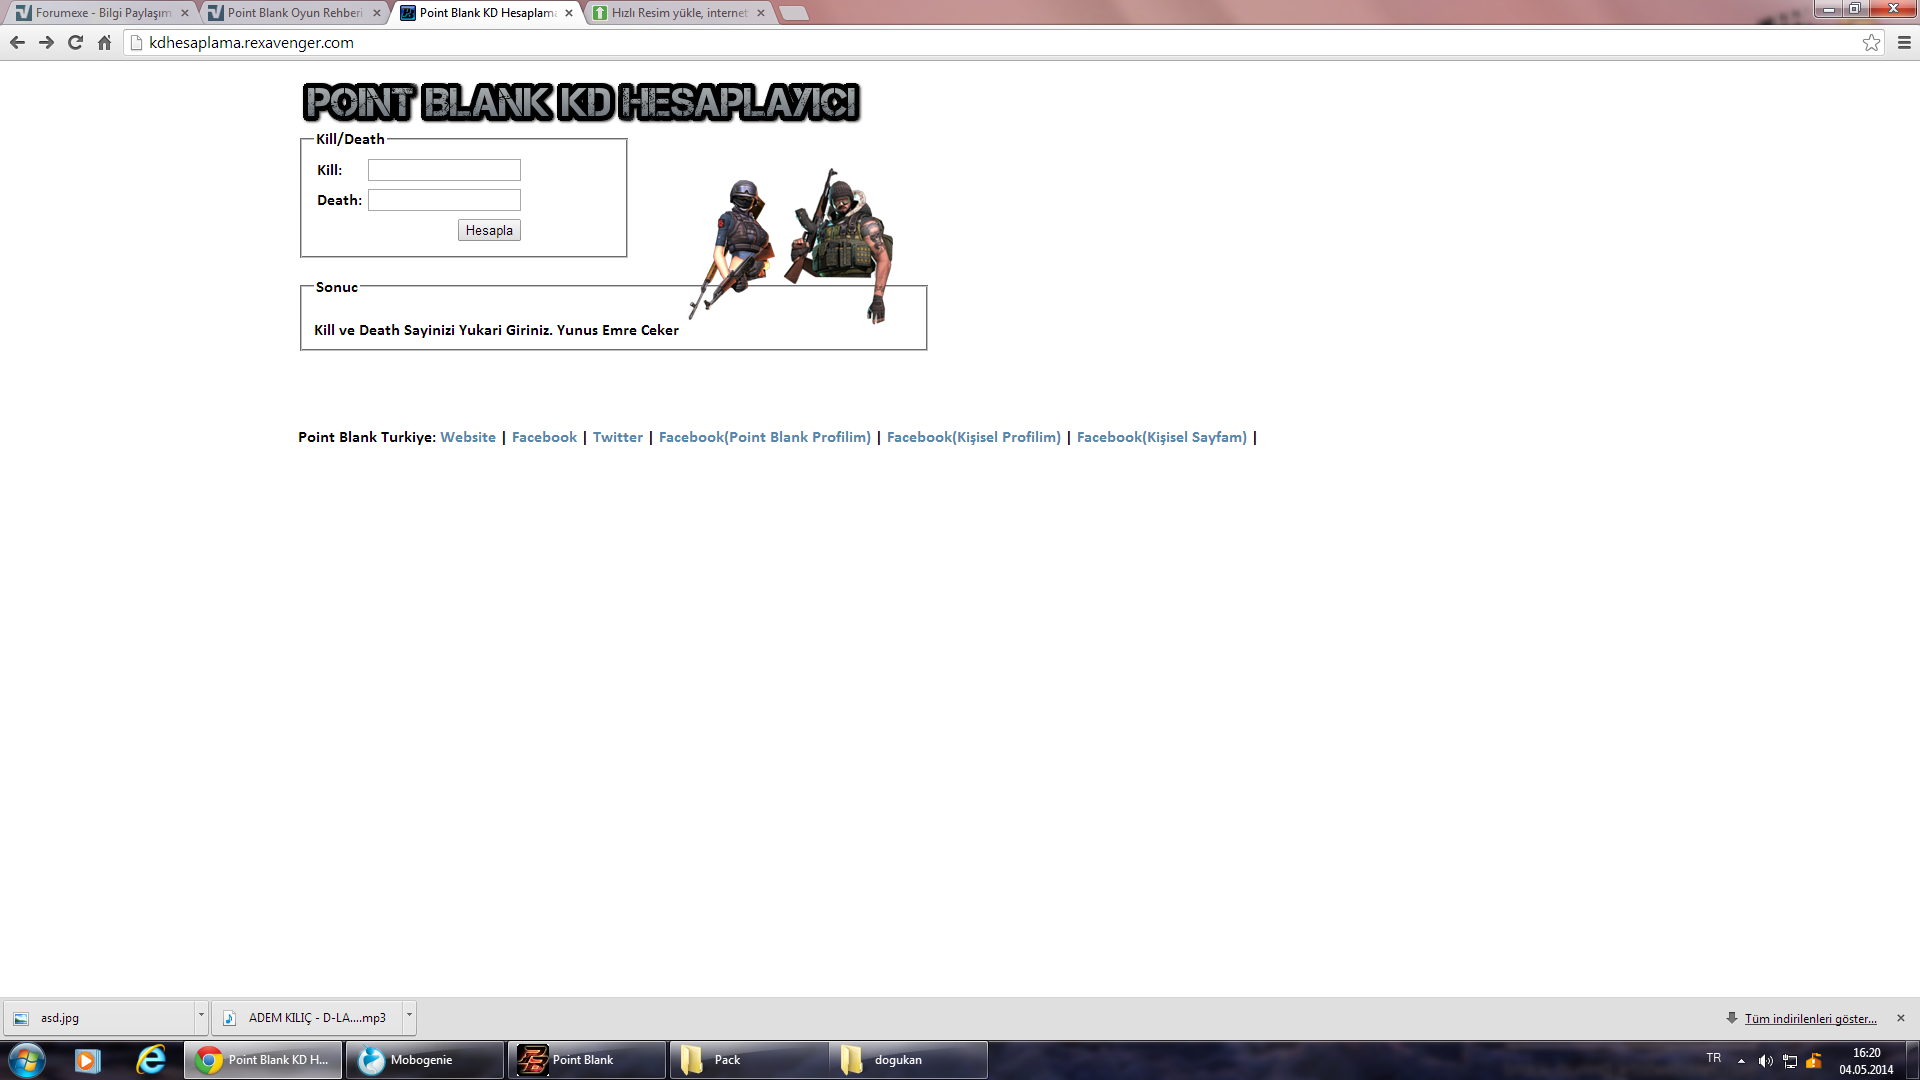1920x1080 pixels.
Task: Open the Pack folder from taskbar
Action: (749, 1060)
